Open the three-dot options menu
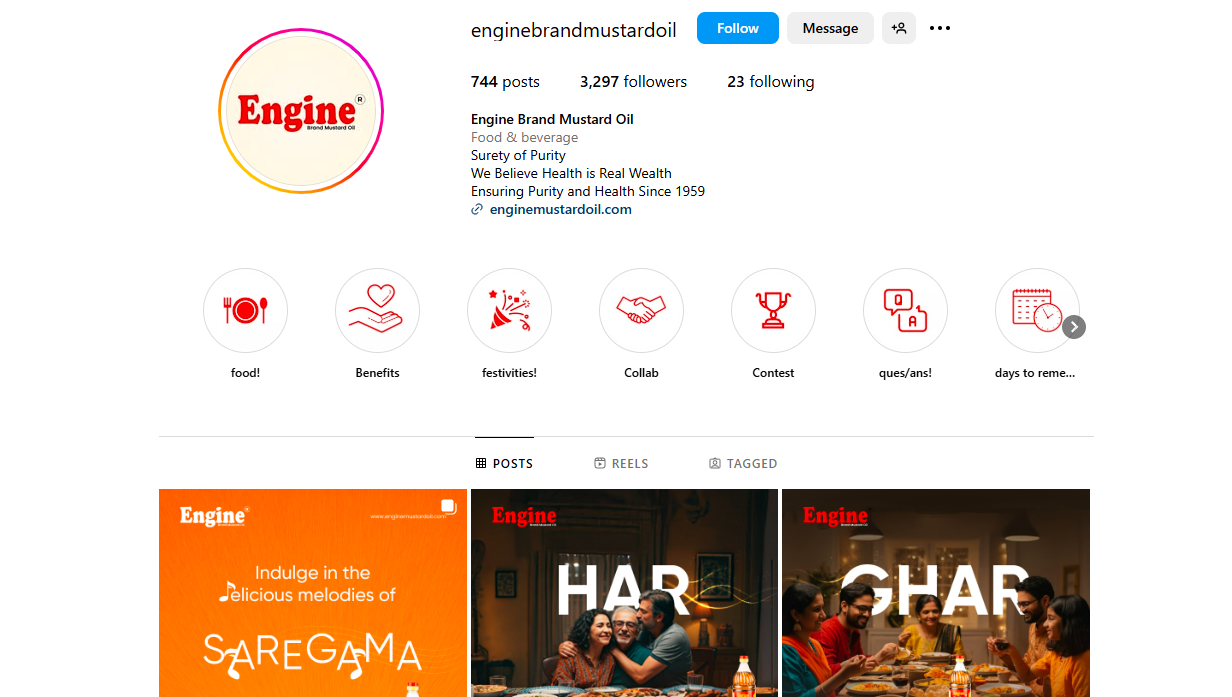 coord(940,28)
